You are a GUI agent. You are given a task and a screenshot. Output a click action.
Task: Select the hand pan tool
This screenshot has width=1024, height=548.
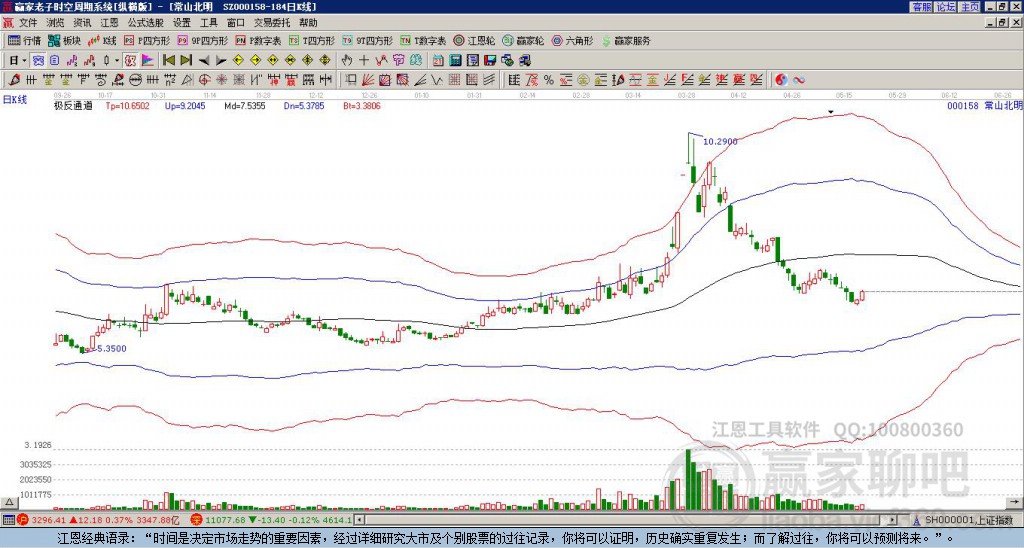[x=347, y=60]
